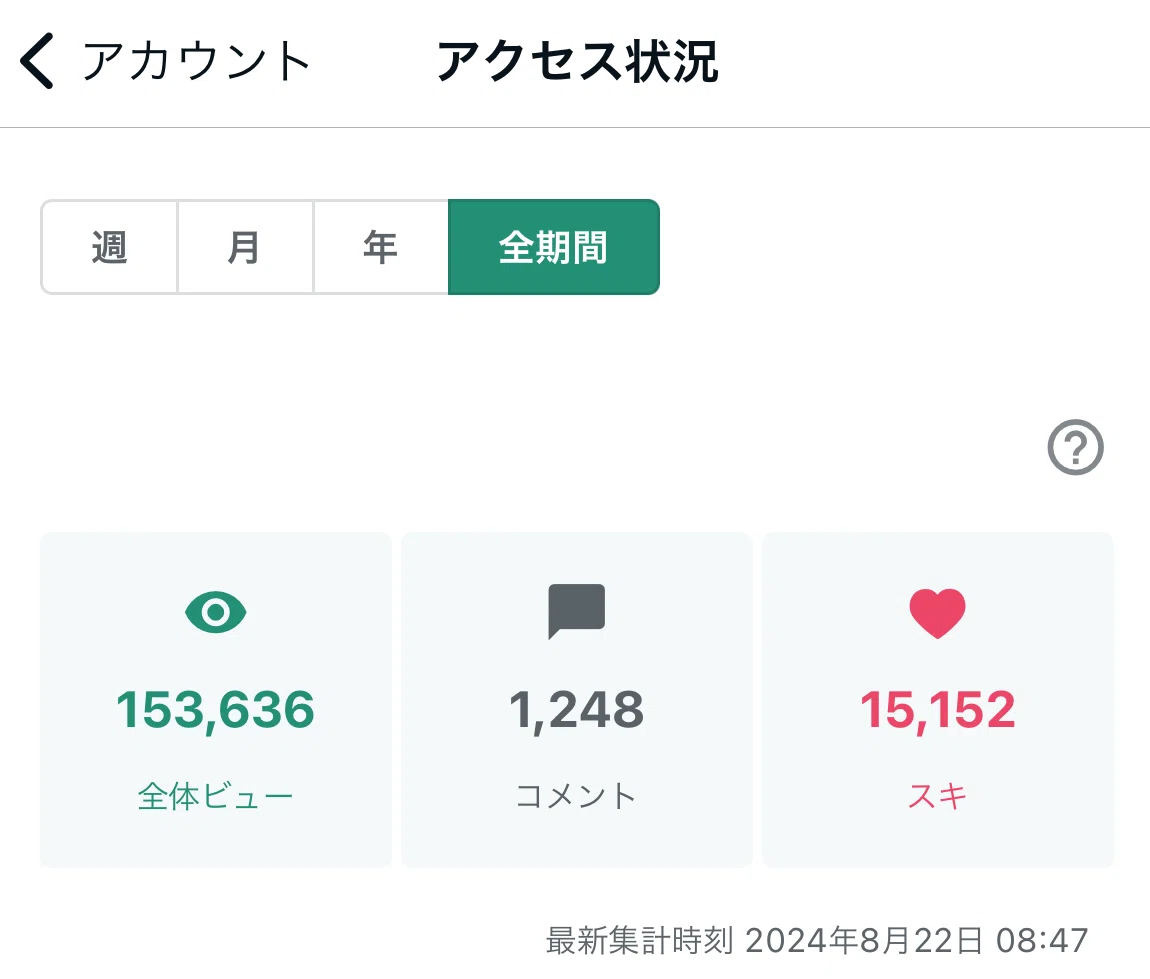
Task: Click the スキ label
Action: point(937,796)
